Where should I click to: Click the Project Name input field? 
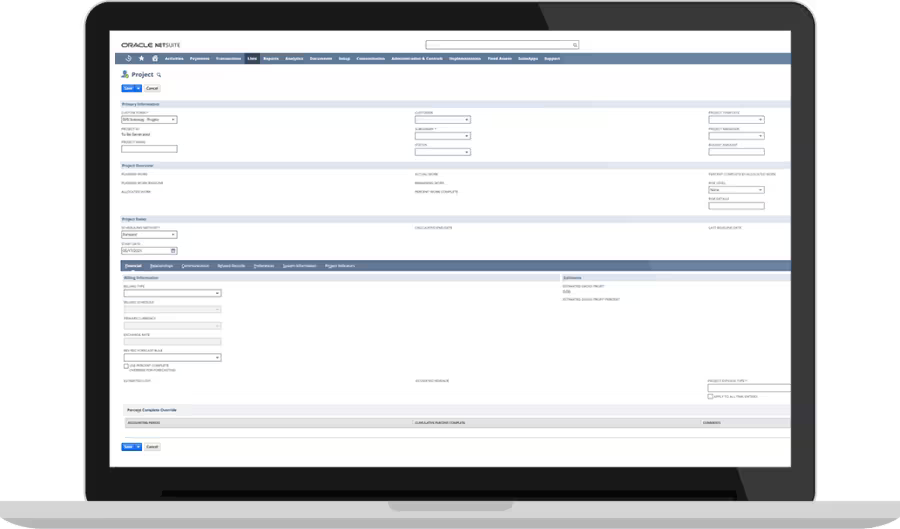[x=149, y=149]
